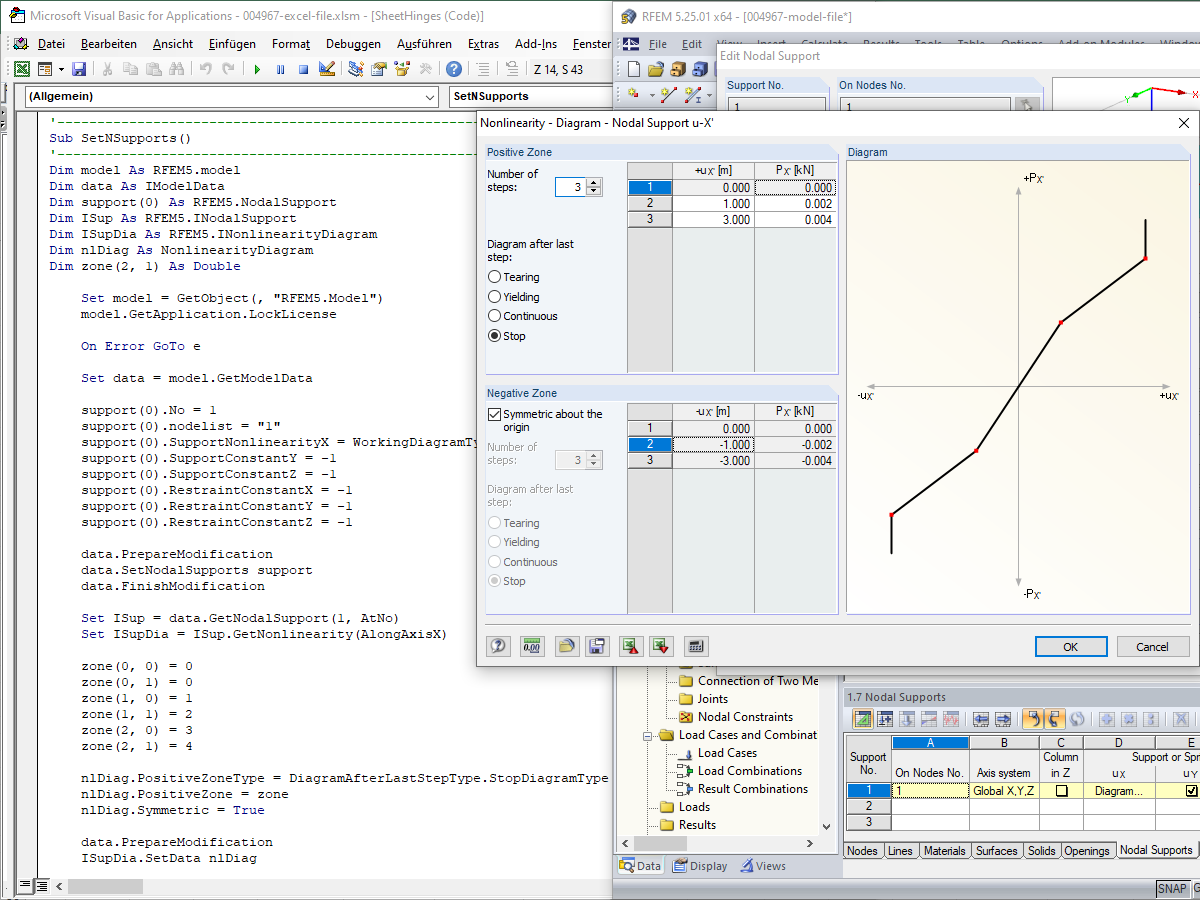Confirm the dialog with OK

tap(1071, 647)
